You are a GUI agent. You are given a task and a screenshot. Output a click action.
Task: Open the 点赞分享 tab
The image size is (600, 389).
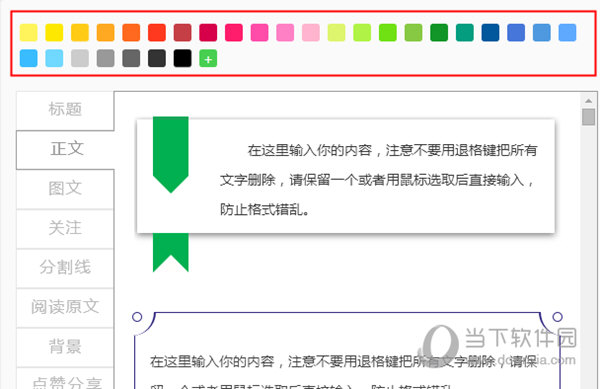65,379
